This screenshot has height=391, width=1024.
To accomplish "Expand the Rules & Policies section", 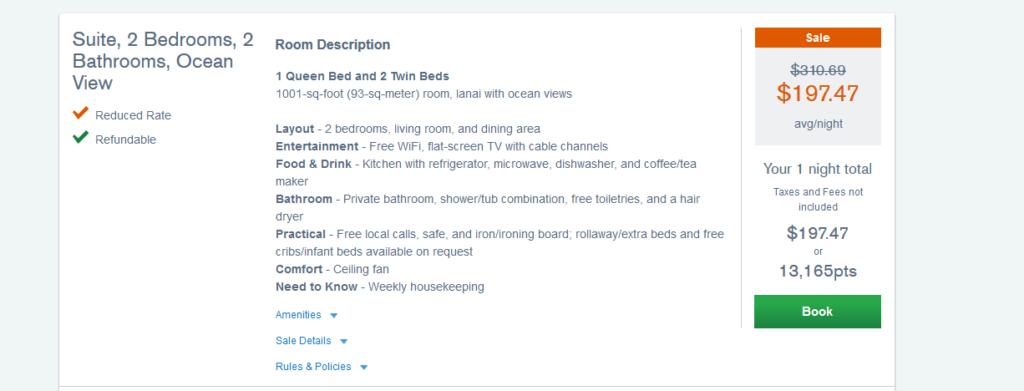I will pyautogui.click(x=313, y=367).
